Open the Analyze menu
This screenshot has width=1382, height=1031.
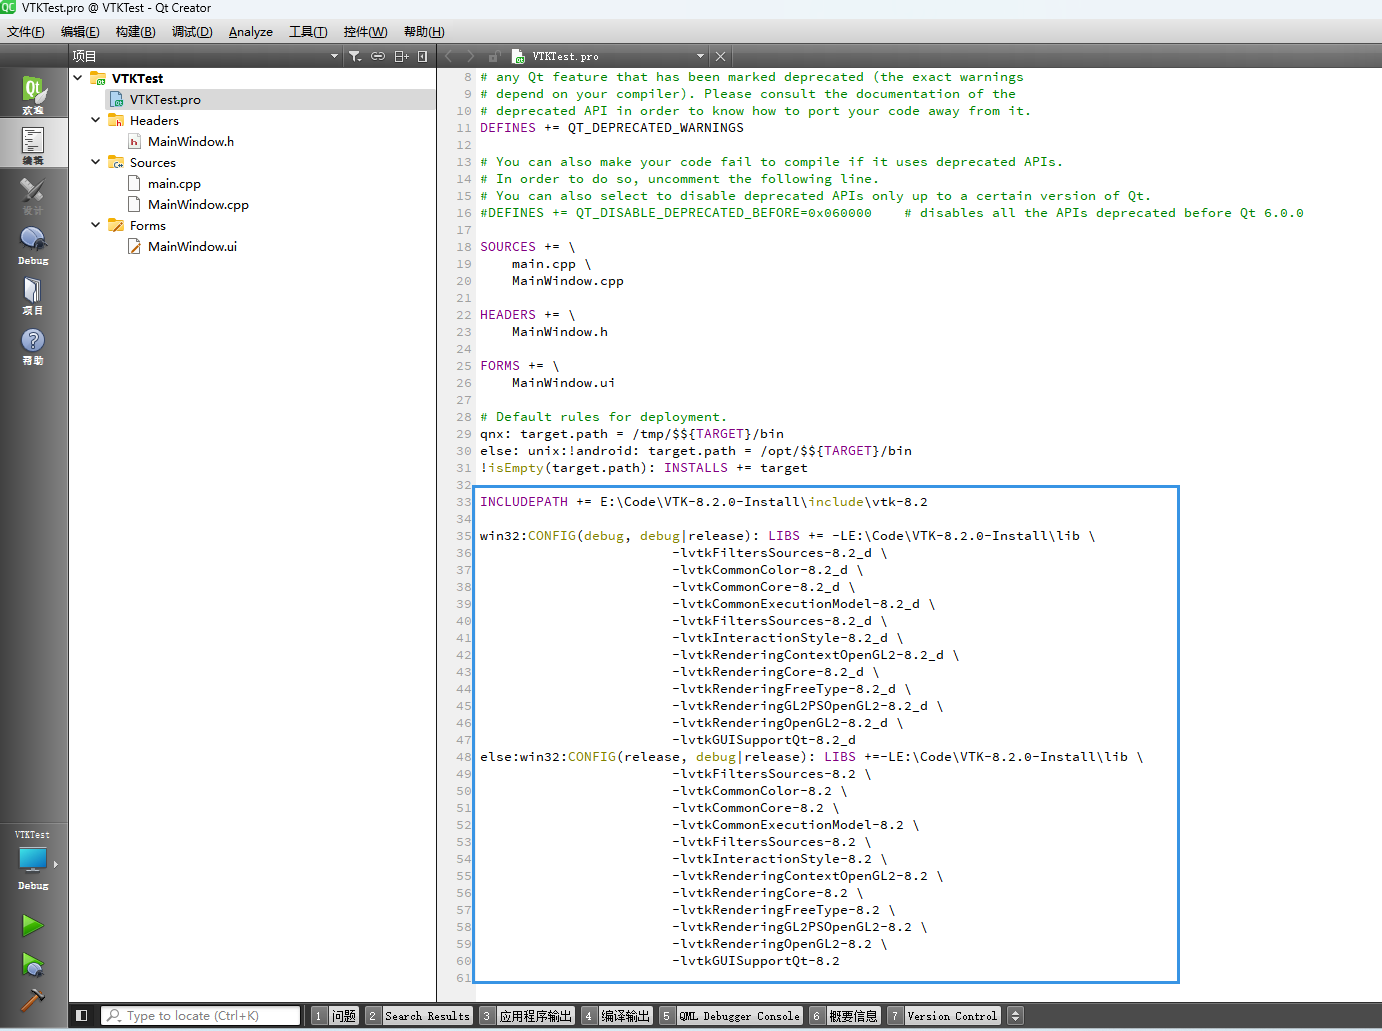250,32
